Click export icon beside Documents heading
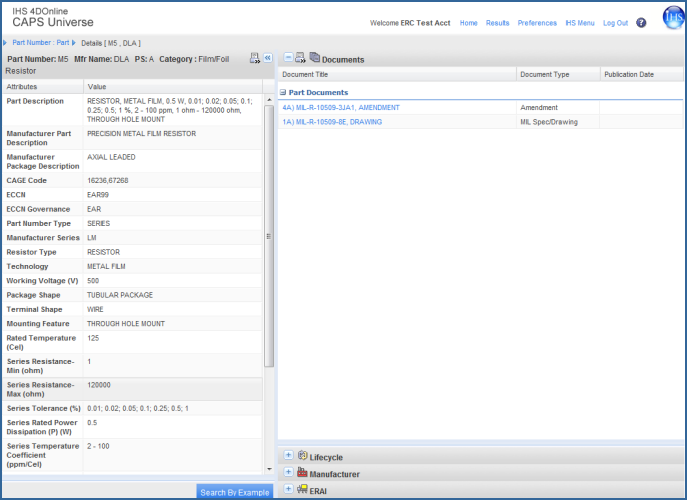The image size is (687, 500). pos(301,57)
